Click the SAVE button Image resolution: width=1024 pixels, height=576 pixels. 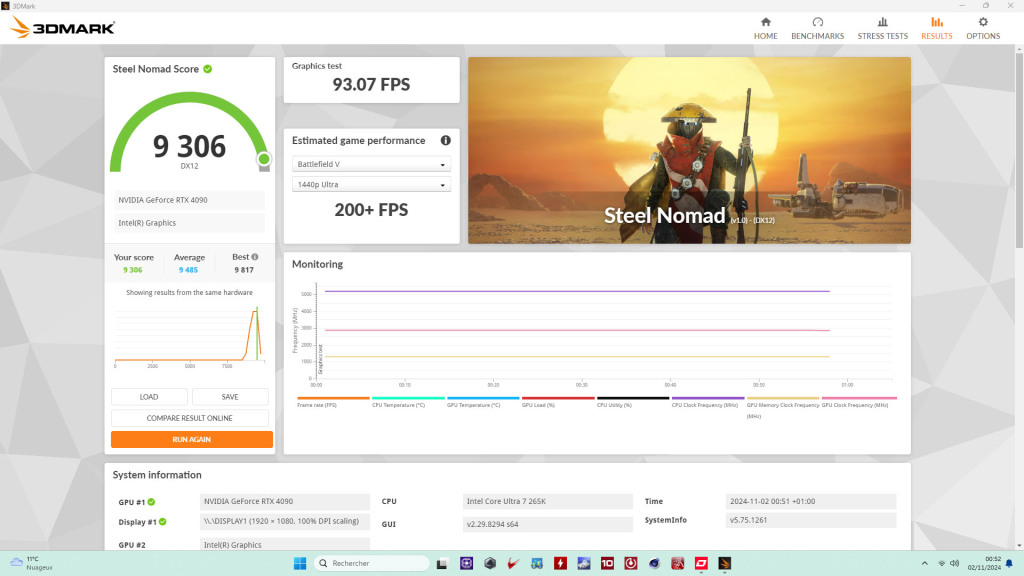point(230,396)
